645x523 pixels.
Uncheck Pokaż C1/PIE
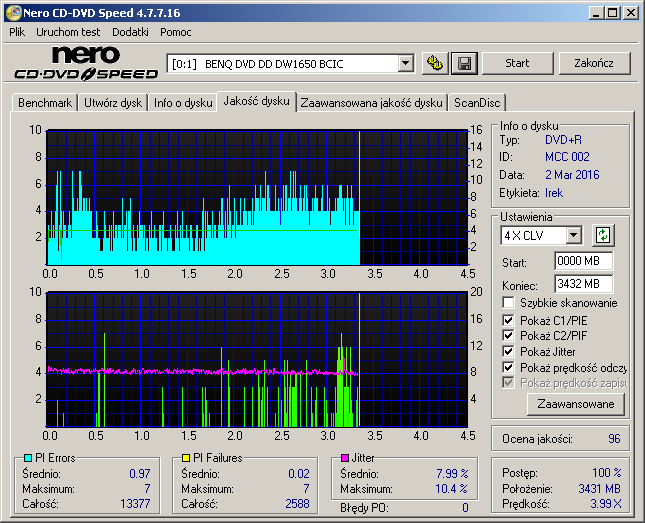pos(508,320)
